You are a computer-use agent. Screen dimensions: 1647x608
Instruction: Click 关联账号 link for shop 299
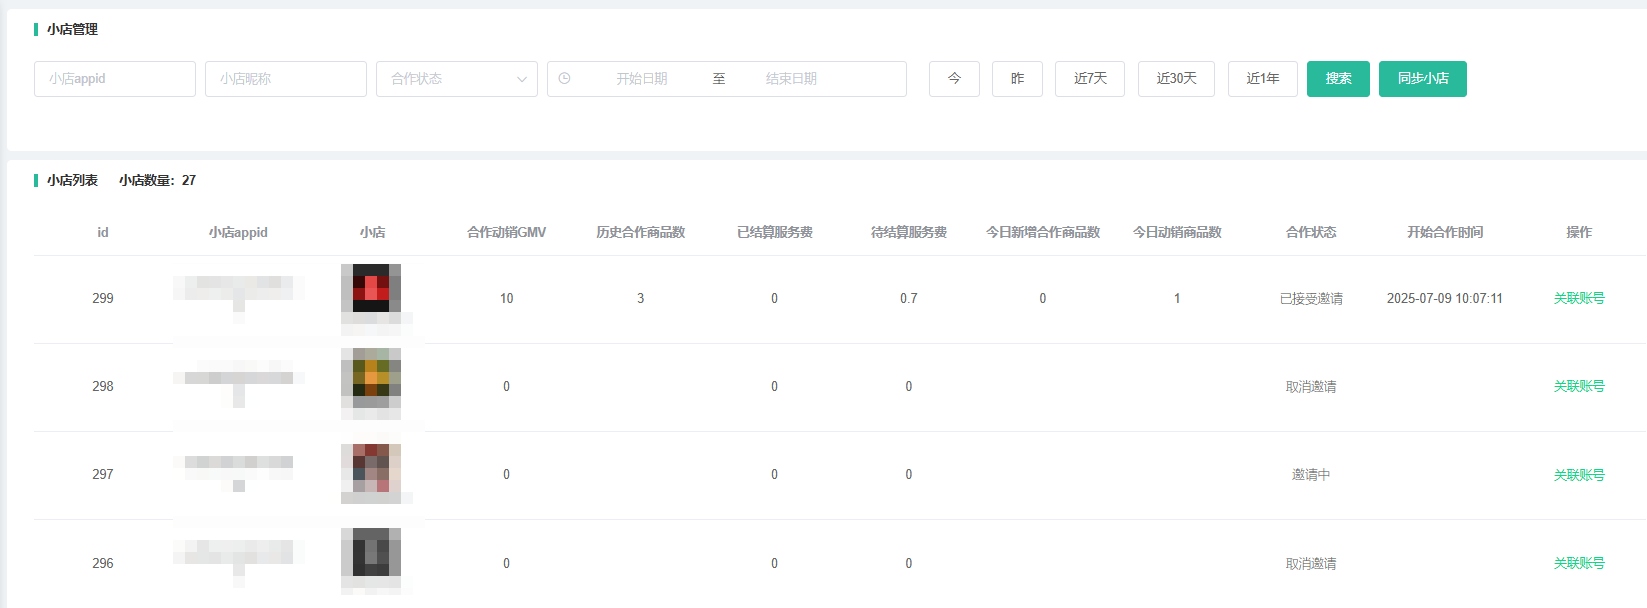click(x=1578, y=298)
